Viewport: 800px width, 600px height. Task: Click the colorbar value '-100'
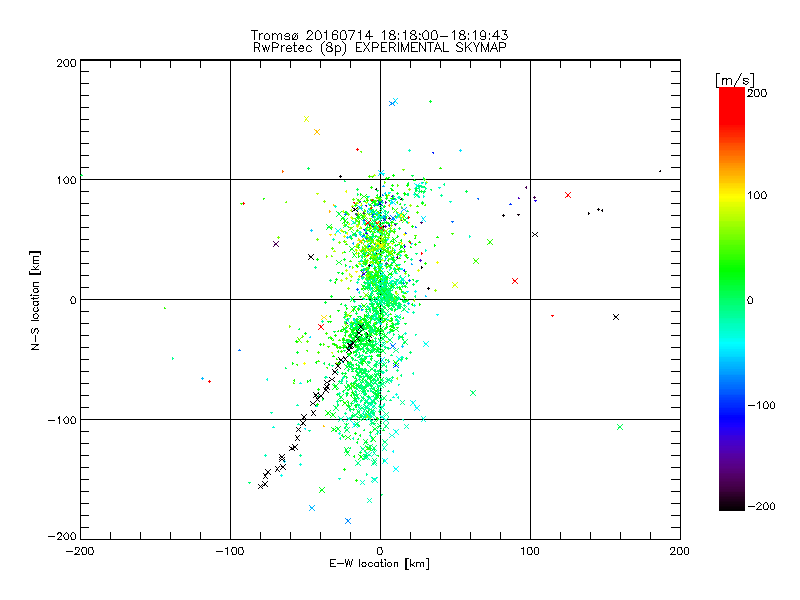[761, 405]
